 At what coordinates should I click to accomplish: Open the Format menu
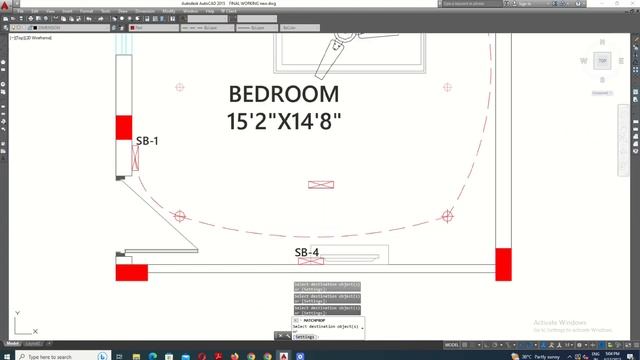click(86, 11)
